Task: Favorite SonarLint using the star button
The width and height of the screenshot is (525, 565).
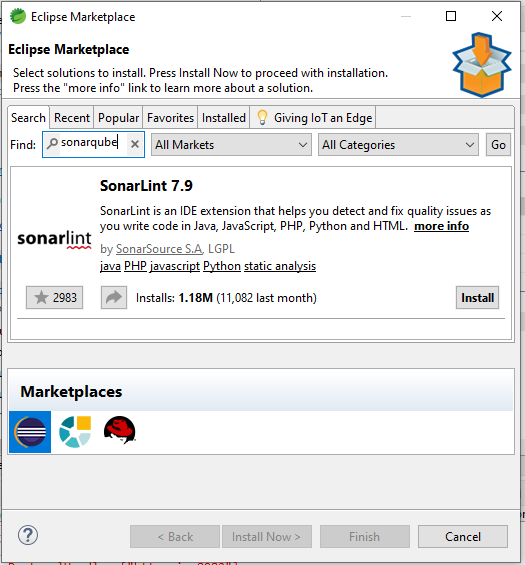Action: [54, 298]
